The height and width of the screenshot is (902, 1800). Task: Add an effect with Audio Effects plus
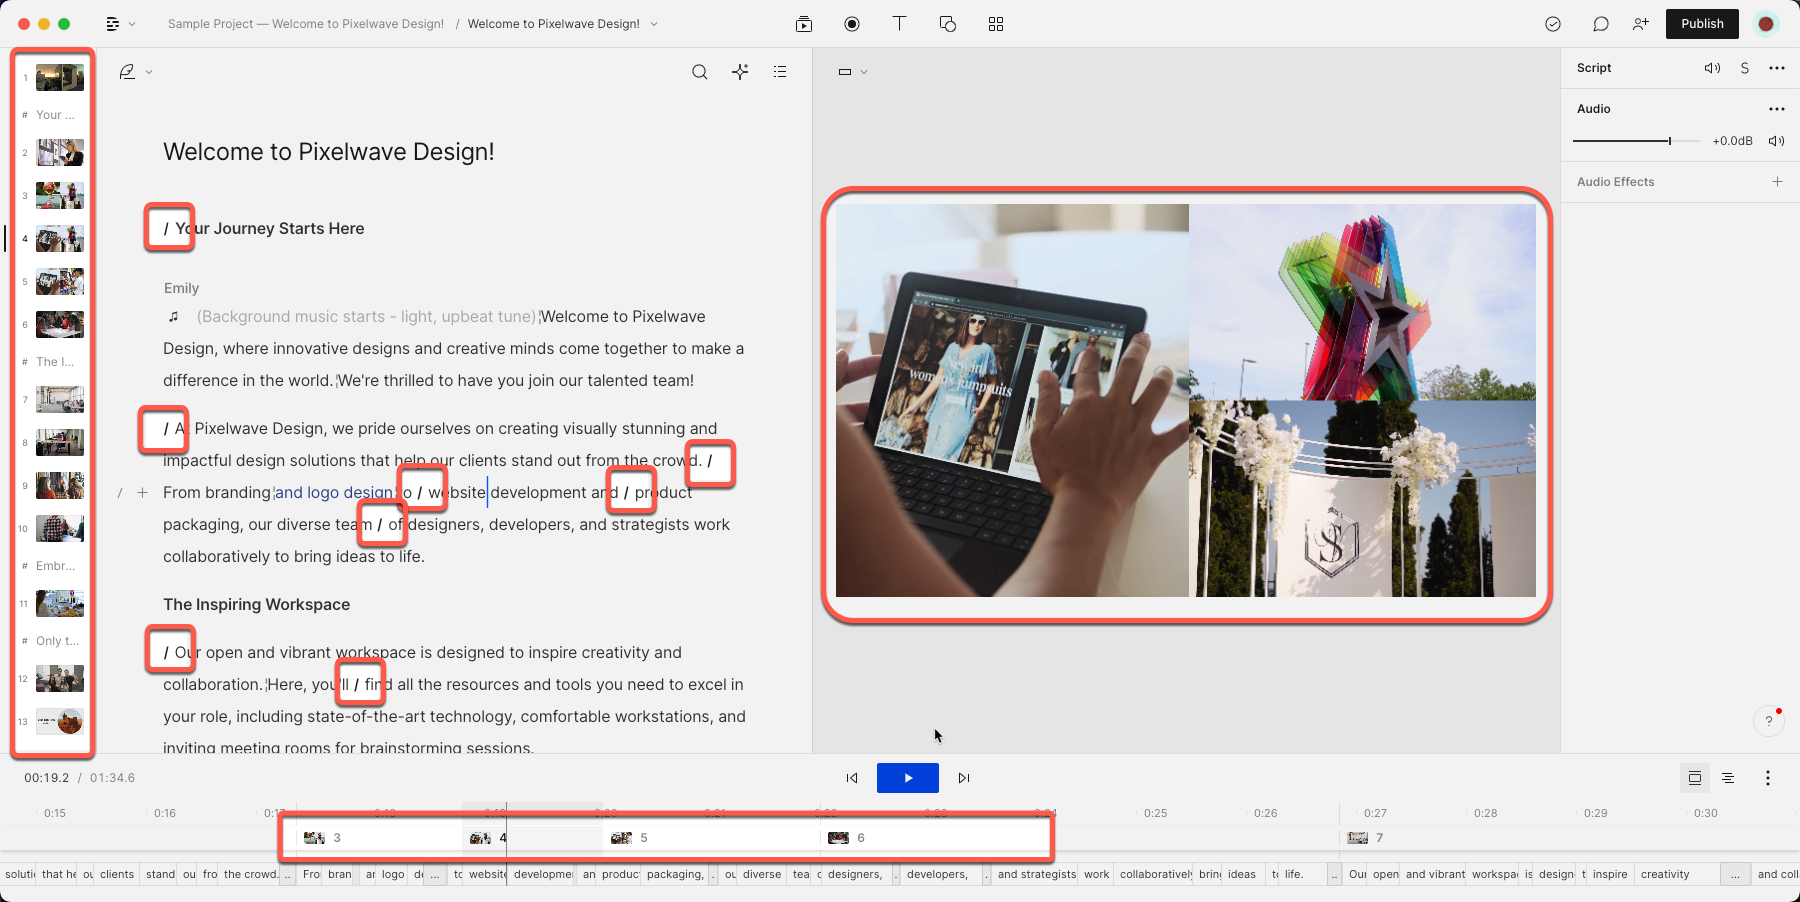pos(1777,182)
